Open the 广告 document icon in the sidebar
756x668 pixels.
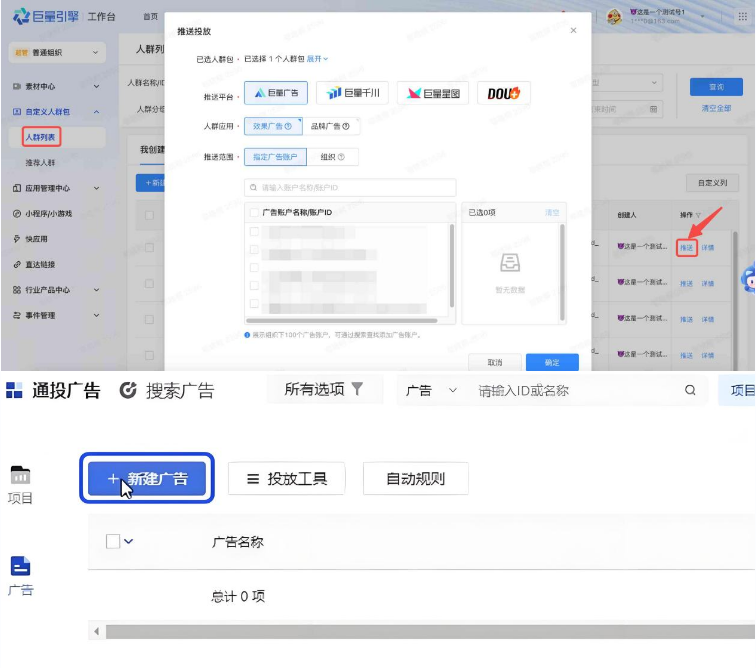20,566
